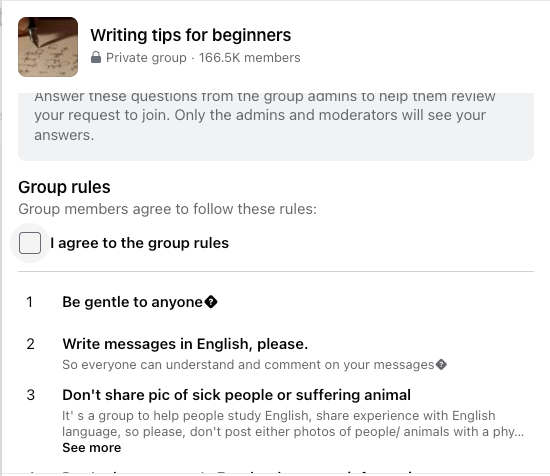The height and width of the screenshot is (476, 550).
Task: Click the '166.5K members' text
Action: click(x=249, y=58)
